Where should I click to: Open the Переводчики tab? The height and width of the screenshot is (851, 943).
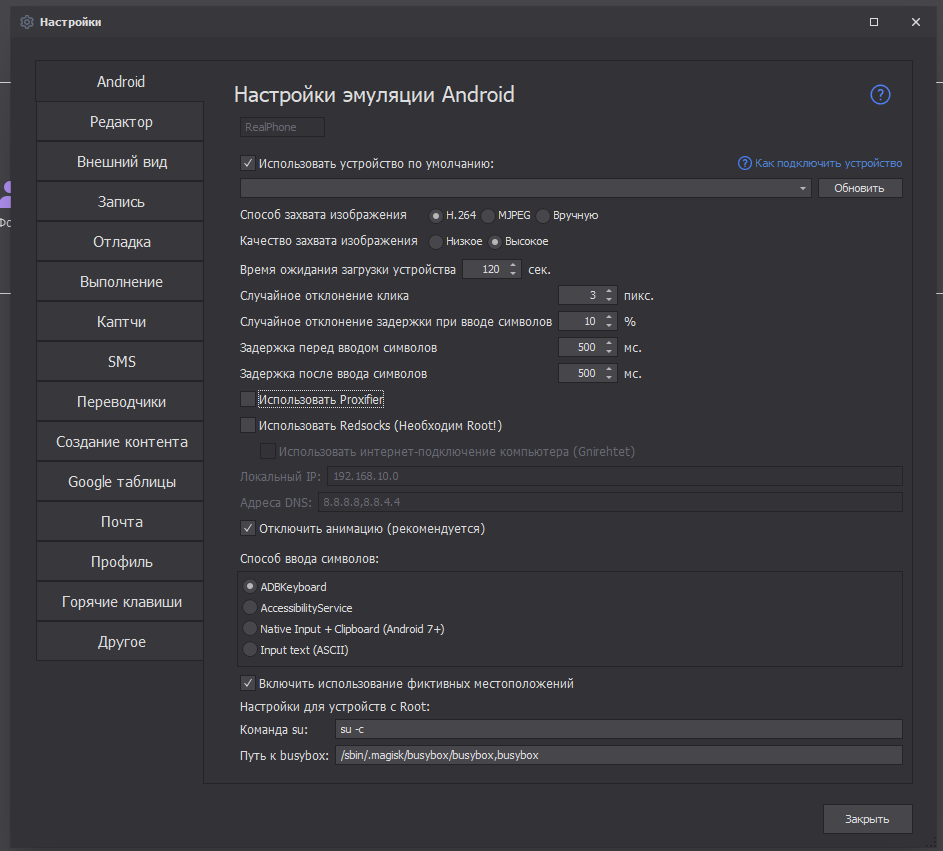click(121, 402)
